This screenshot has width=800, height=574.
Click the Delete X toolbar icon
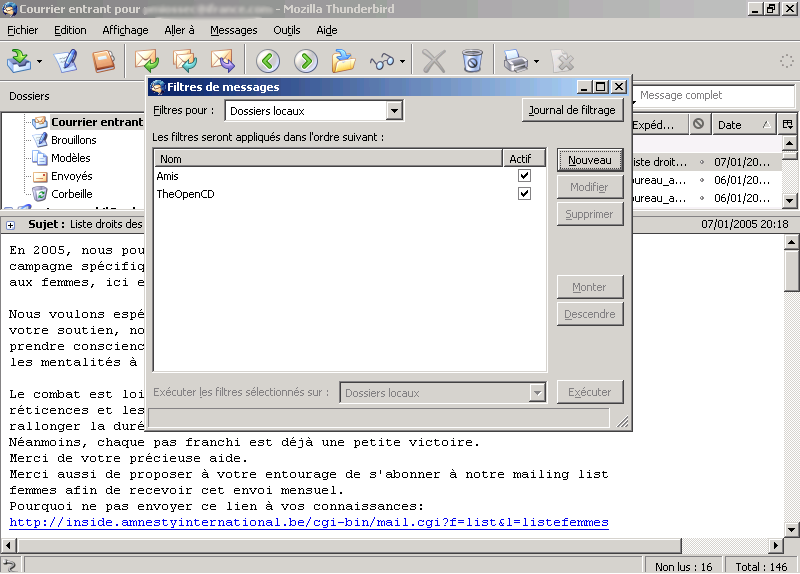pyautogui.click(x=434, y=61)
